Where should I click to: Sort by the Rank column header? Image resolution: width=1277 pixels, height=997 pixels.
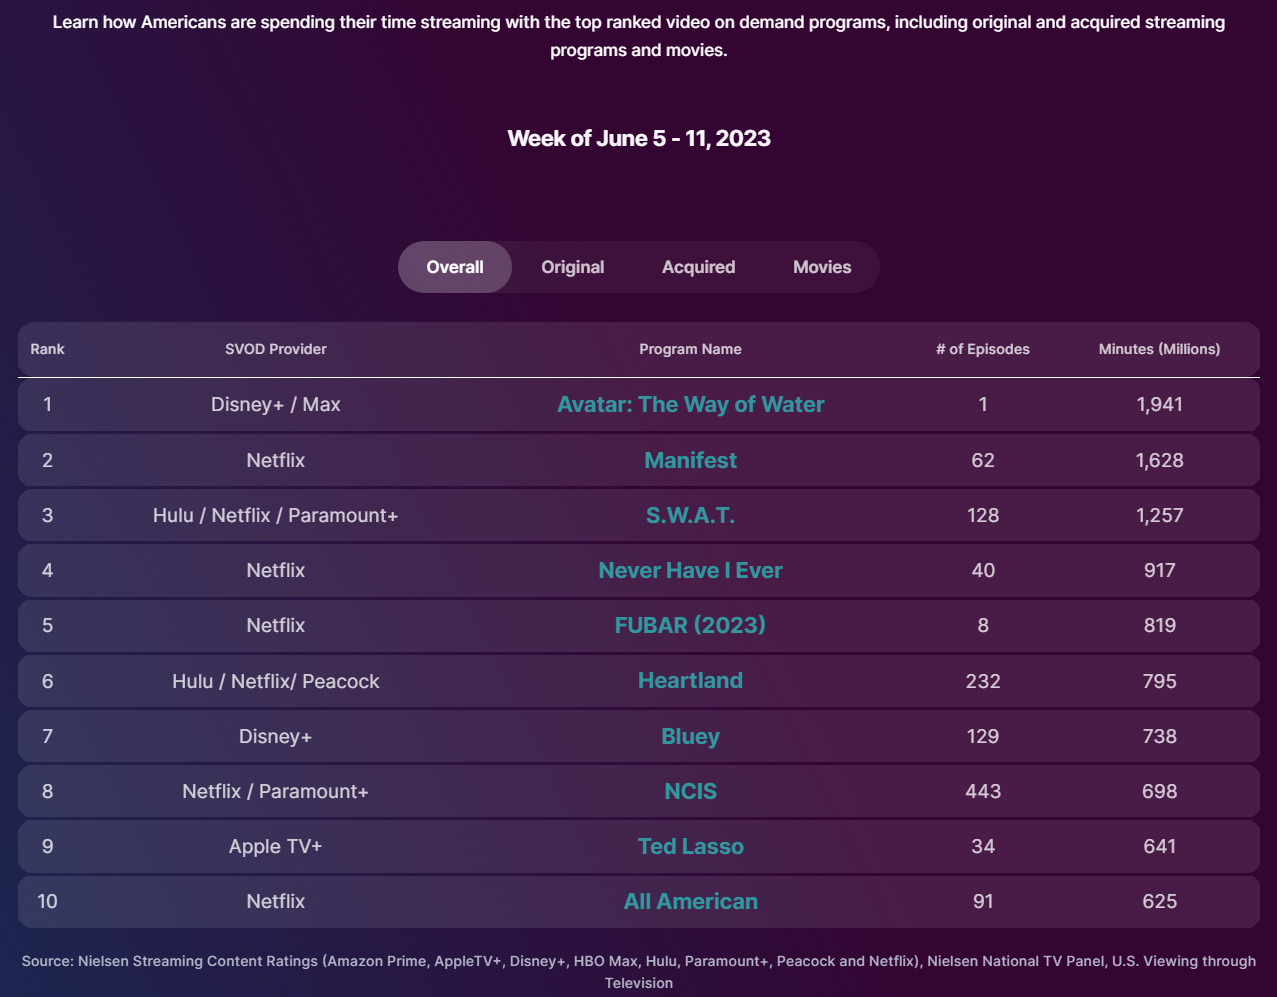coord(47,349)
